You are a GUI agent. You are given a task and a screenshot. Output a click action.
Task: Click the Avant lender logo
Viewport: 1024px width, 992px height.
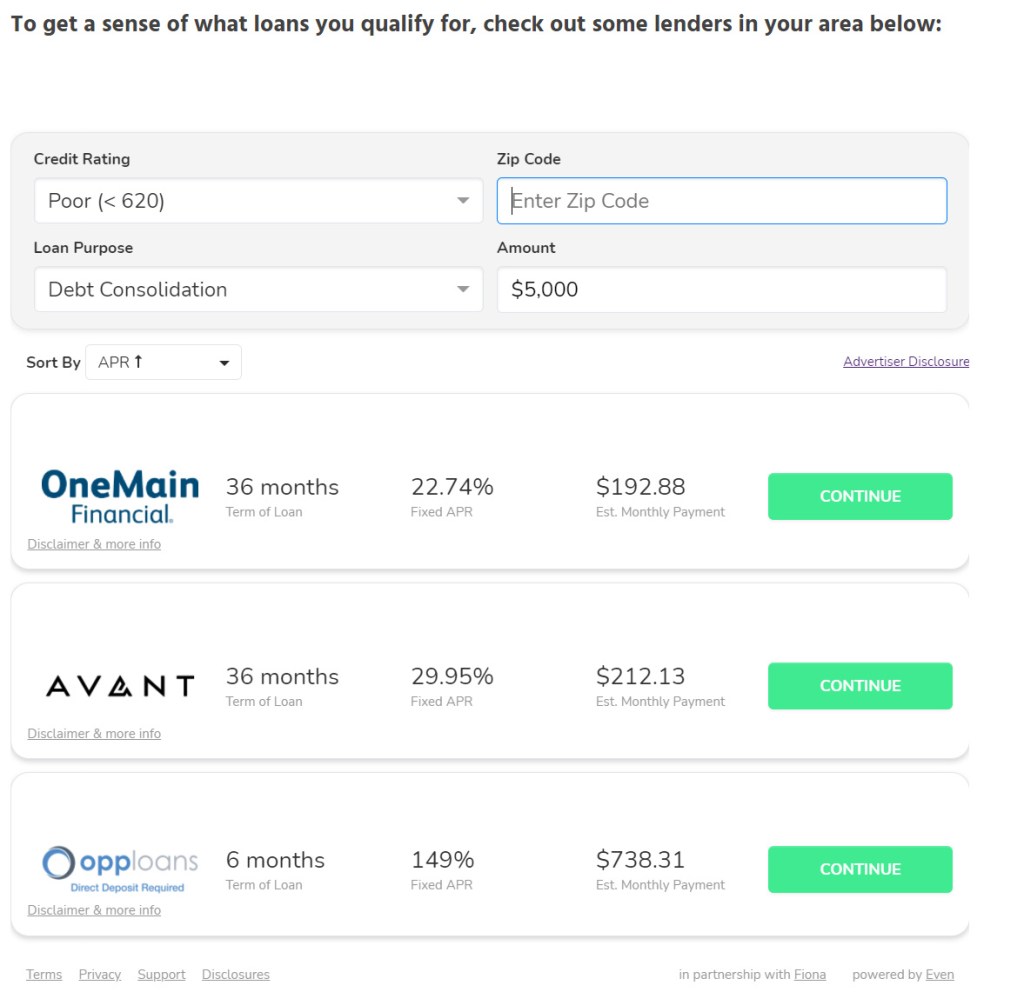point(120,686)
